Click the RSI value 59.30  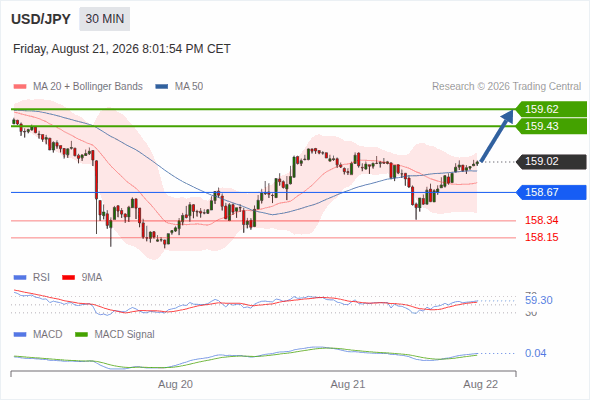(x=539, y=300)
